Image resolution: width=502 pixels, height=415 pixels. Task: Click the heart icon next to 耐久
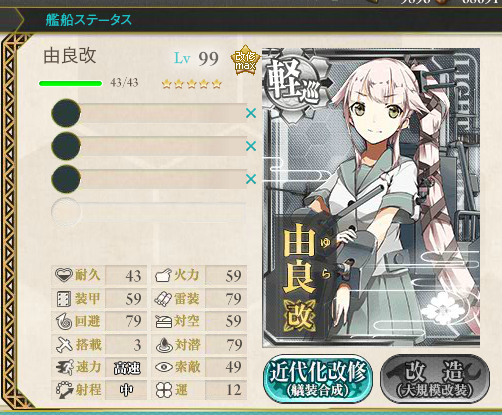tap(63, 275)
